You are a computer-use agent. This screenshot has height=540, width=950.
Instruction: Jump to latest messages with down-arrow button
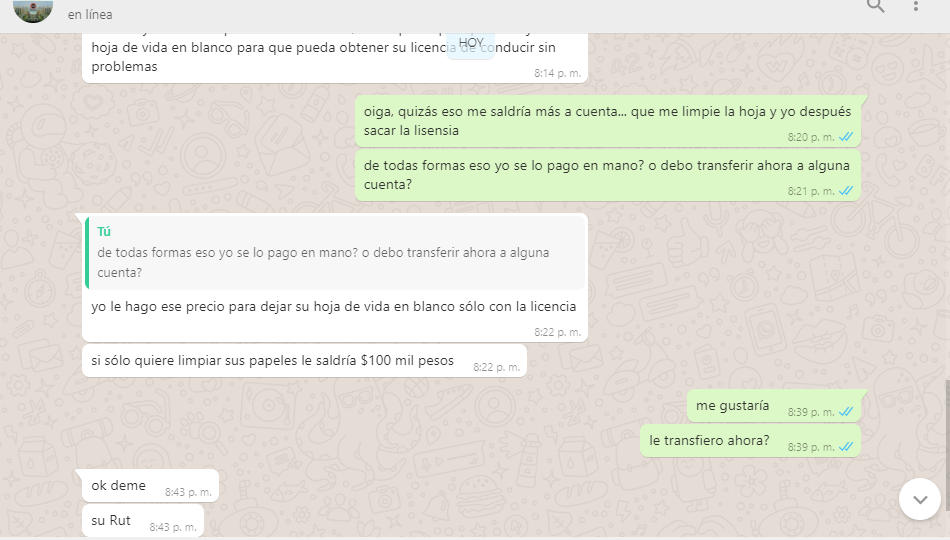[x=920, y=499]
